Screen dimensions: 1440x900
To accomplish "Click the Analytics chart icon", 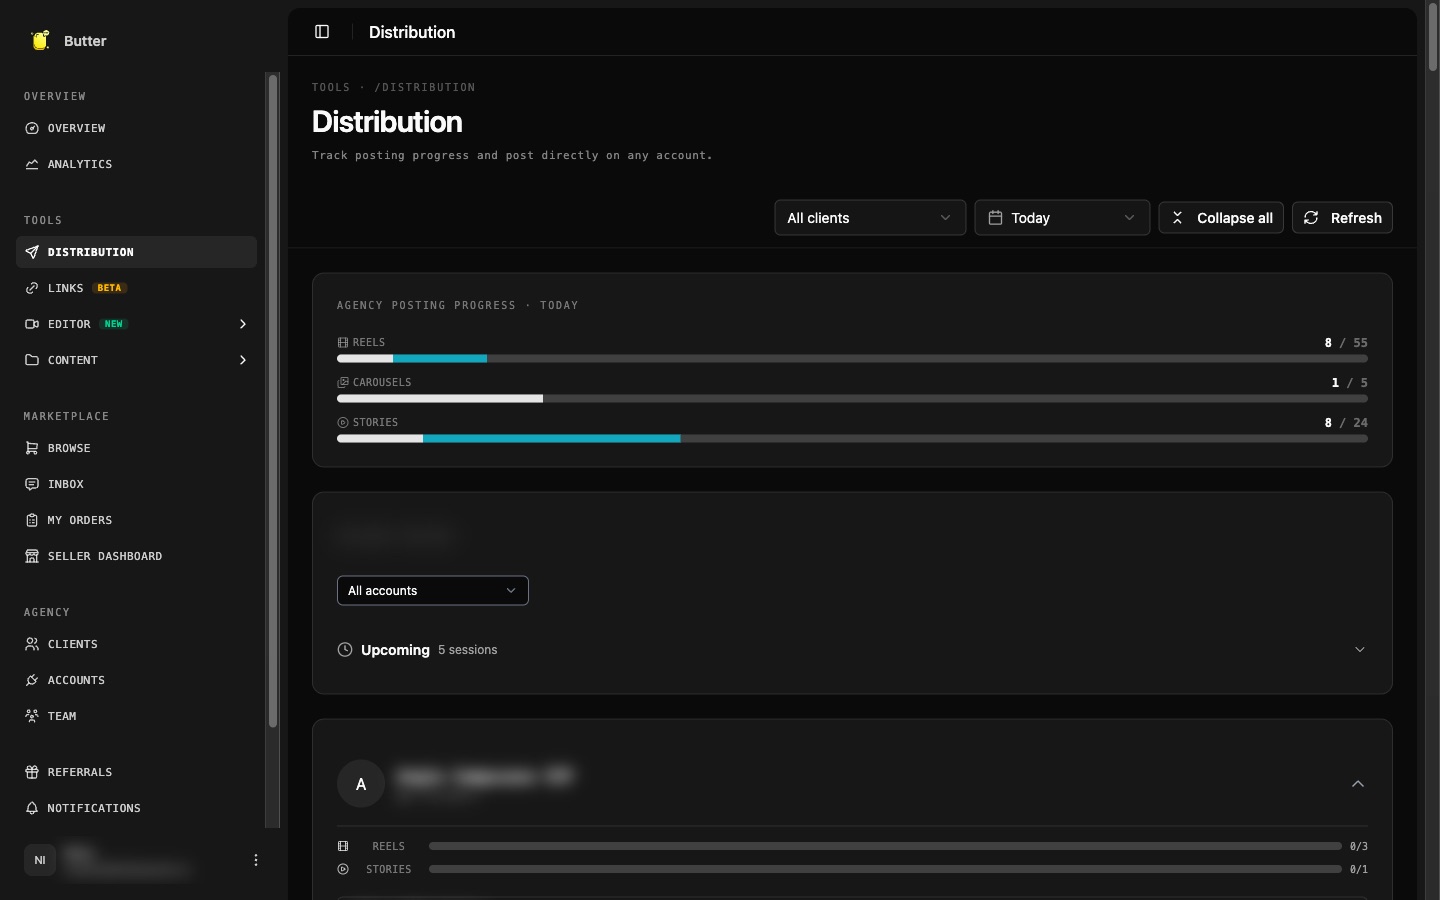I will tap(32, 164).
